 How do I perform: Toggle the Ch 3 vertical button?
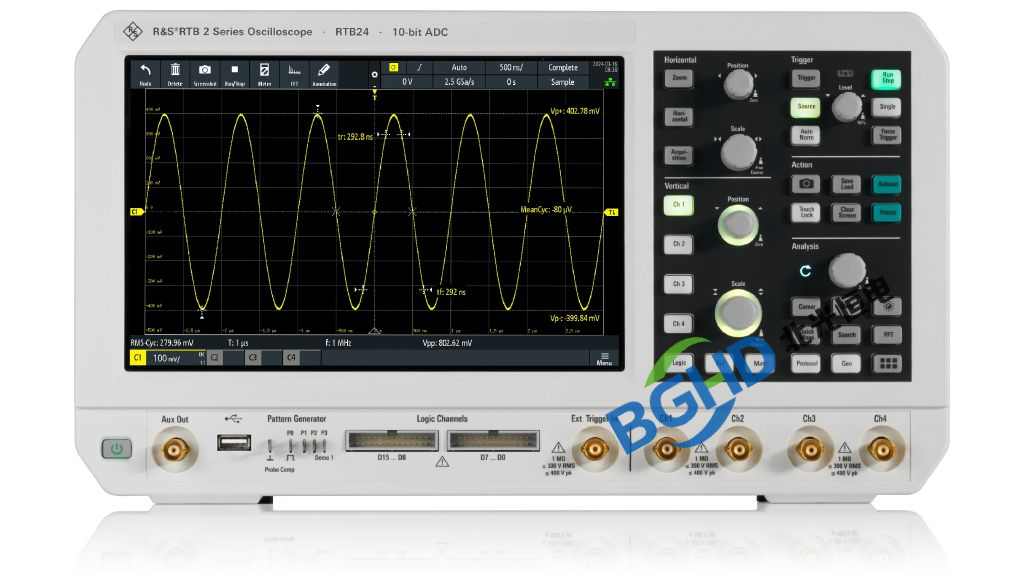tap(679, 283)
